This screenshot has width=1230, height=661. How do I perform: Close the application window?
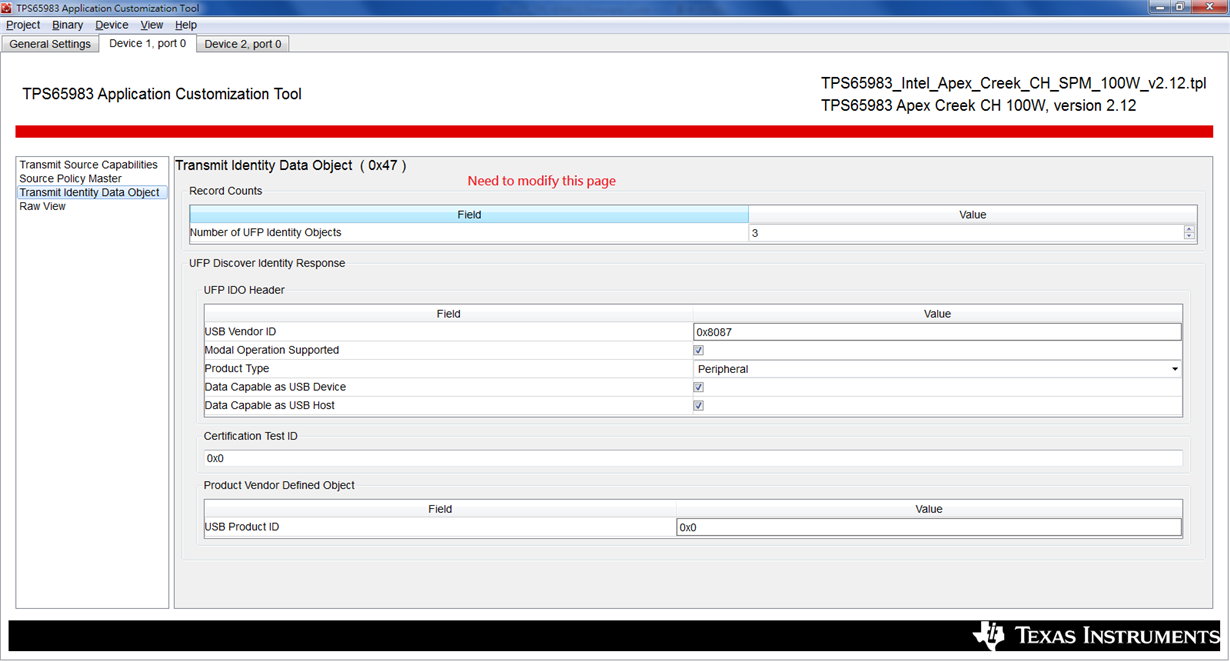pyautogui.click(x=1207, y=7)
